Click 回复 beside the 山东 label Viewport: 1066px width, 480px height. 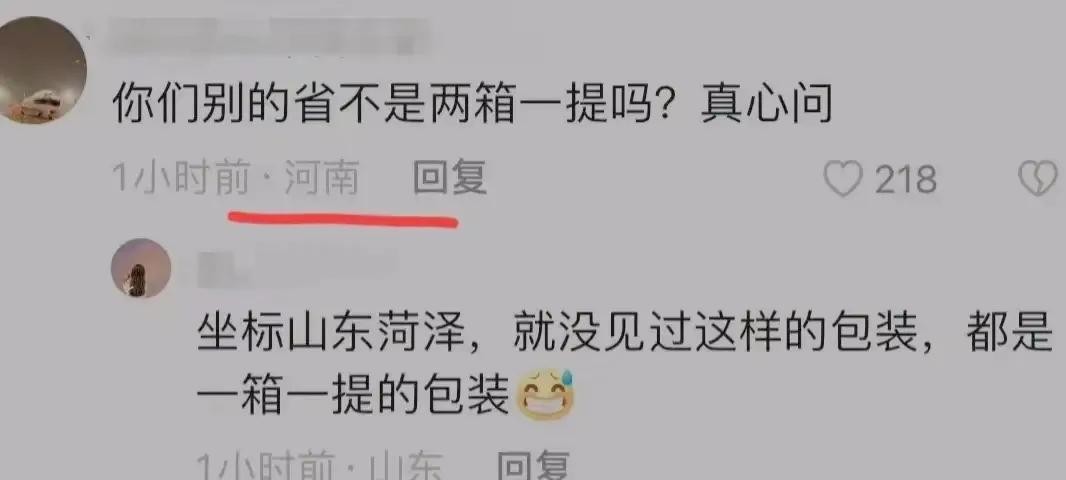[532, 466]
